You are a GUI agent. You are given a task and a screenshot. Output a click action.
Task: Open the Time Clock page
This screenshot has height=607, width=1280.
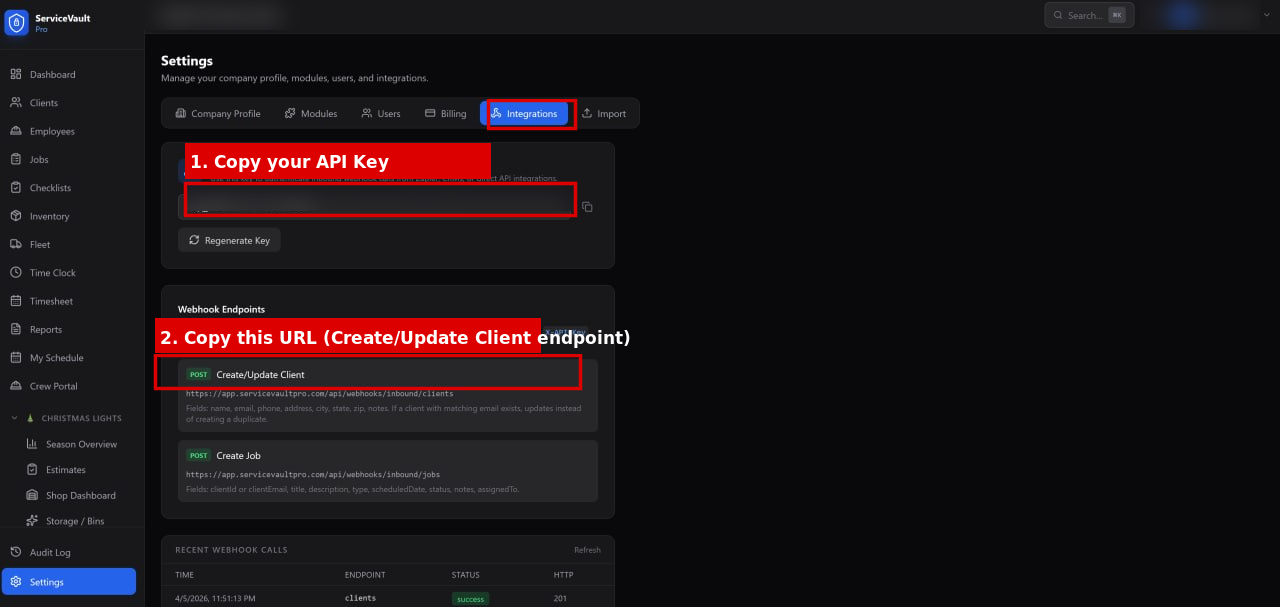pos(51,272)
